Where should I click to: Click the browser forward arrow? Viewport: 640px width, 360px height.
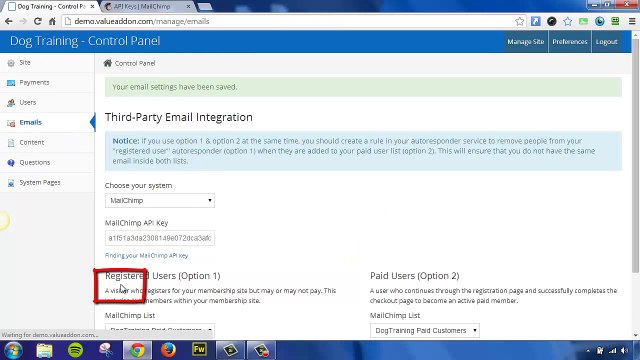coord(23,21)
